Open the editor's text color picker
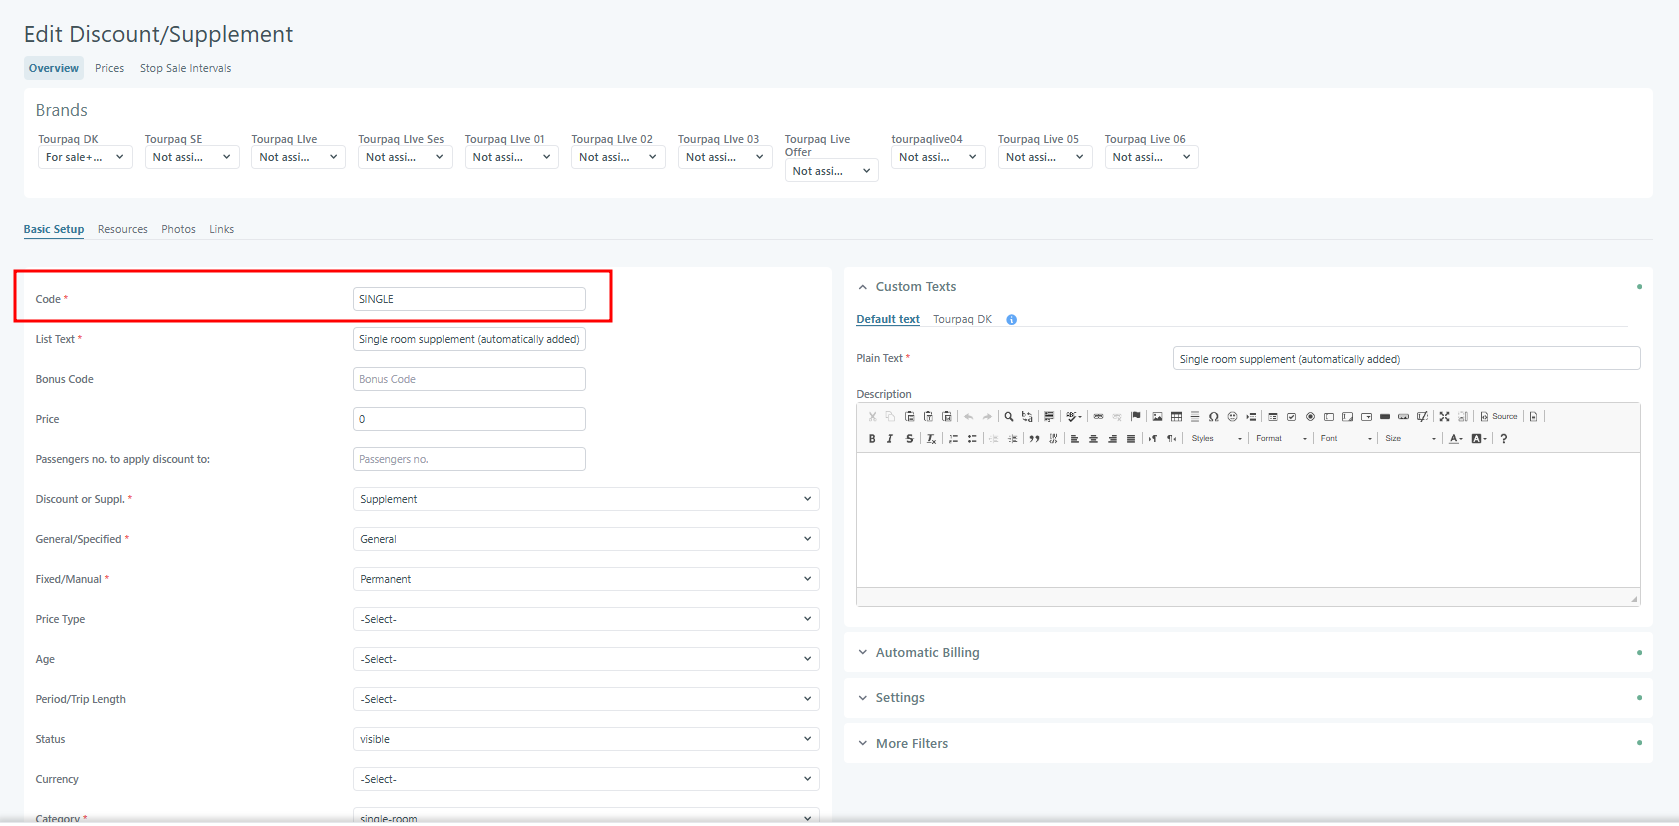This screenshot has height=826, width=1679. point(1455,439)
